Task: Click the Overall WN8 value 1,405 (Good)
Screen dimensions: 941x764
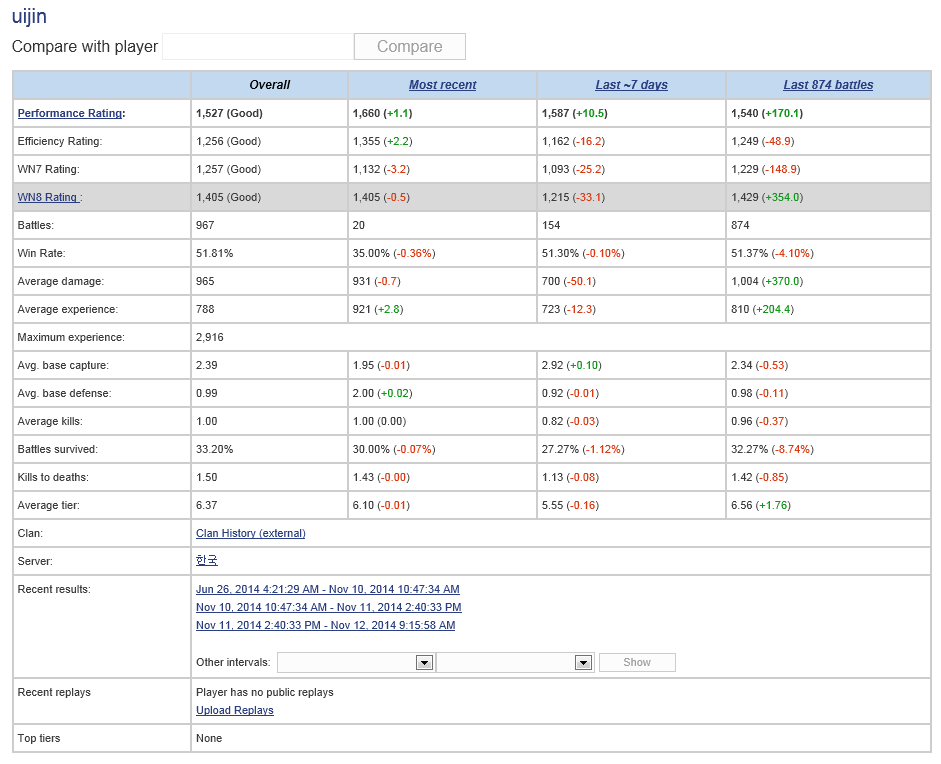Action: 228,197
